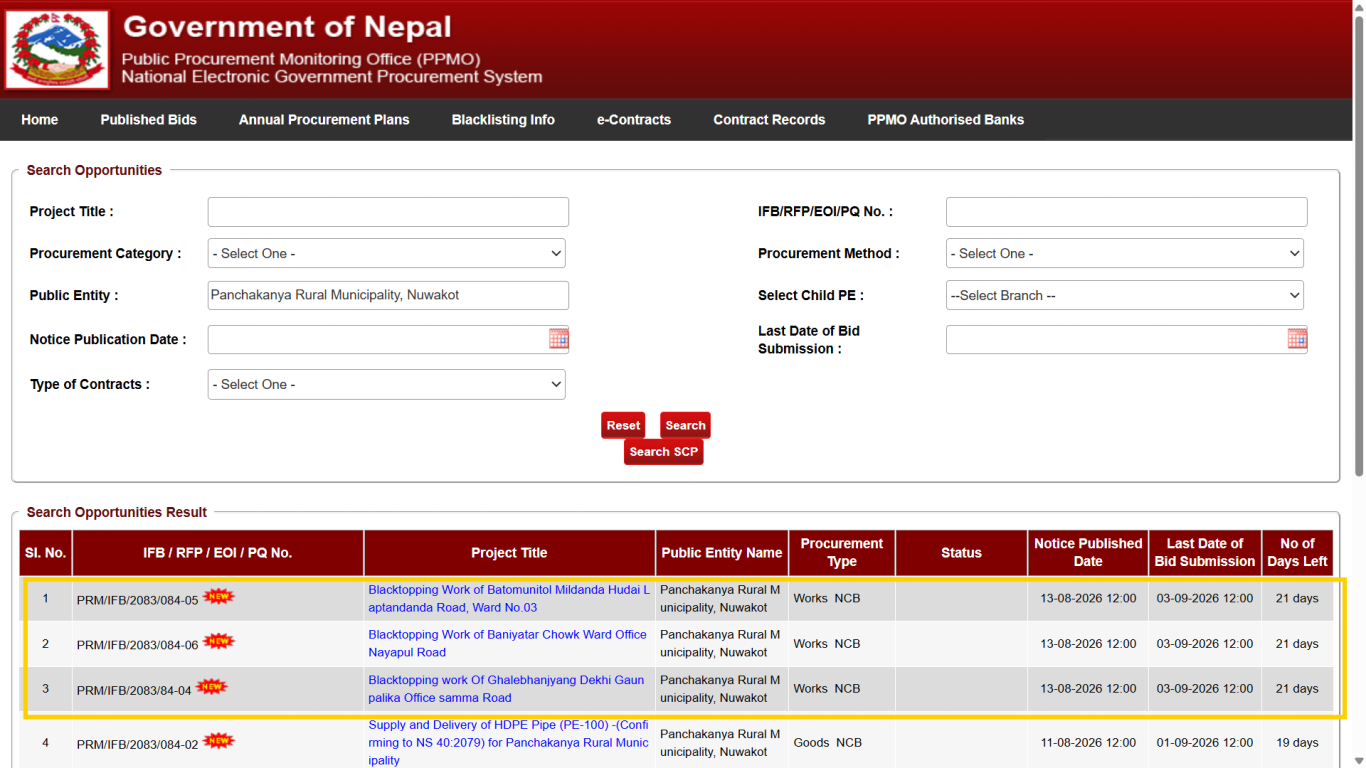The width and height of the screenshot is (1366, 768).
Task: Focus the Project Title input field
Action: pyautogui.click(x=388, y=212)
